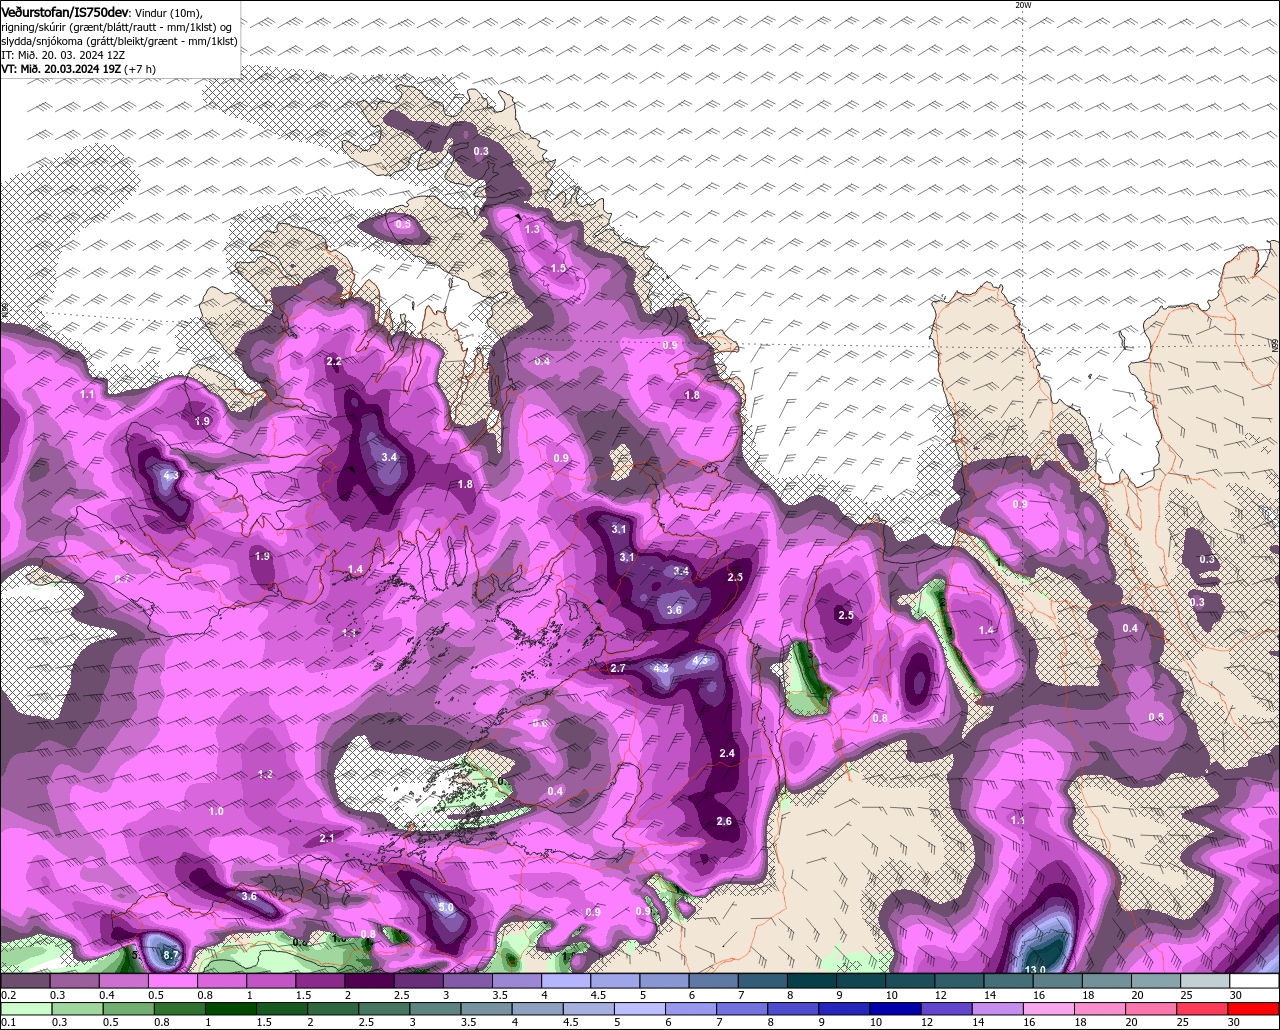
Task: Click the title text 'Veðurstofan/IS750dev'
Action: click(65, 11)
